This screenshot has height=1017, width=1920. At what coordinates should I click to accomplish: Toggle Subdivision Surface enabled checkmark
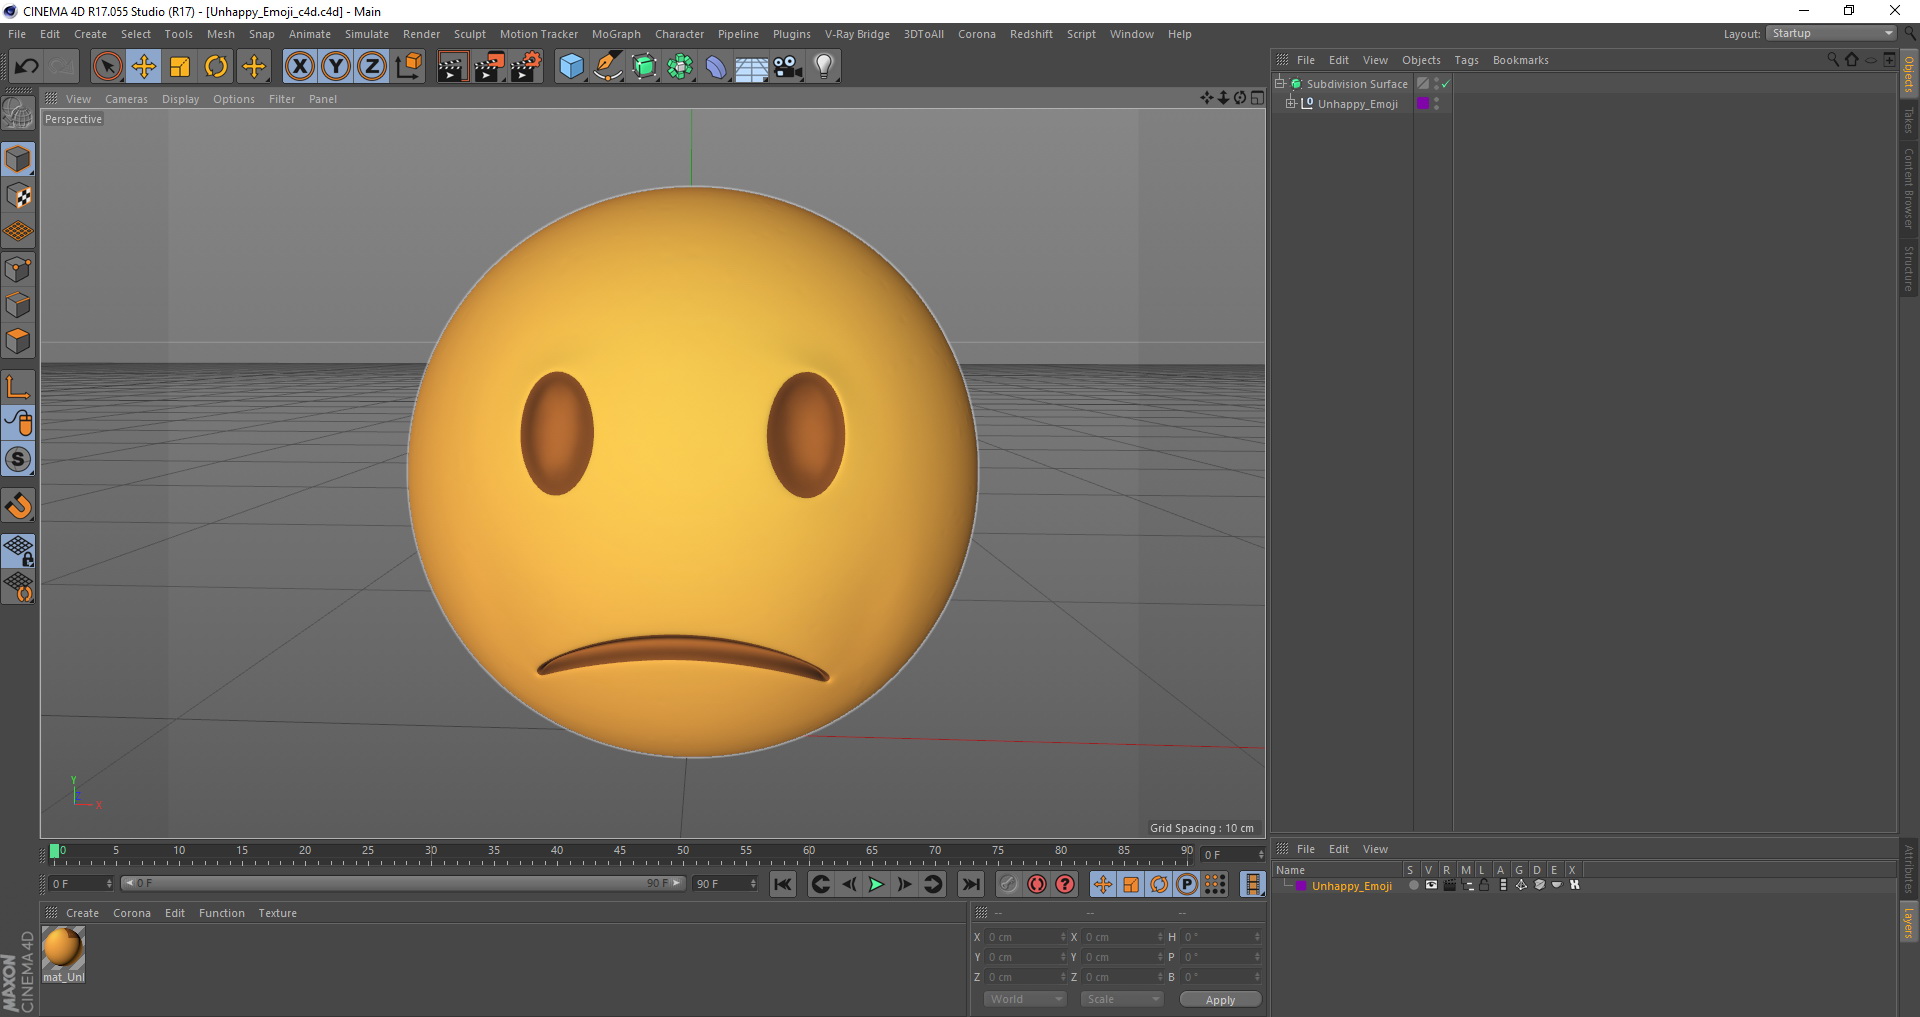point(1445,84)
